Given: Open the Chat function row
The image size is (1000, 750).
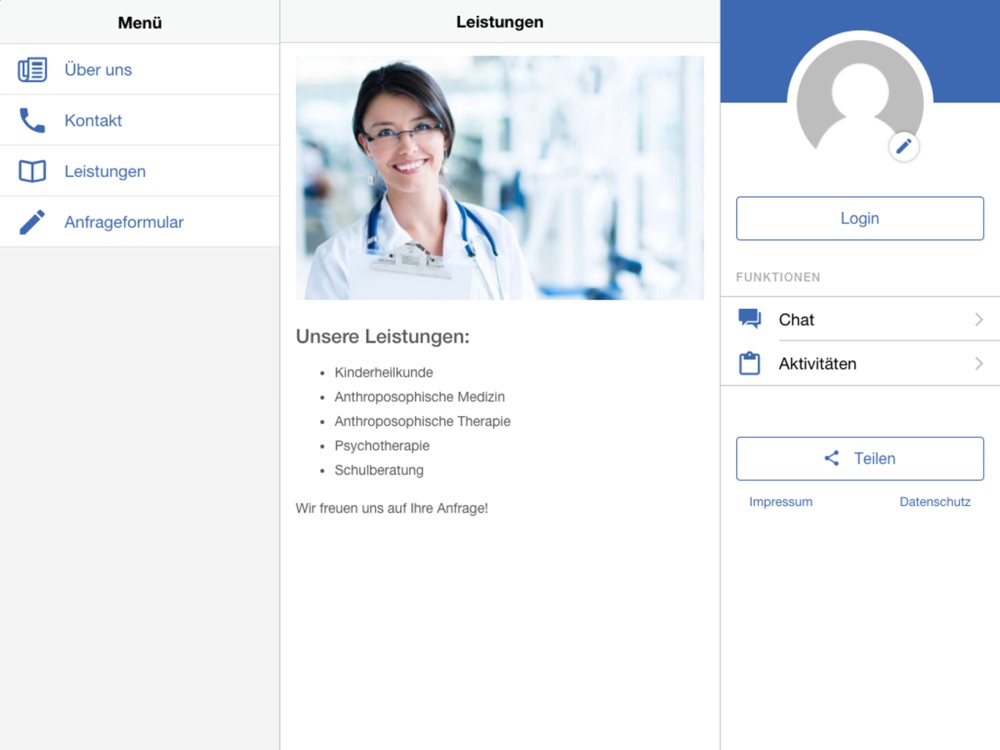Looking at the screenshot, I should (860, 319).
